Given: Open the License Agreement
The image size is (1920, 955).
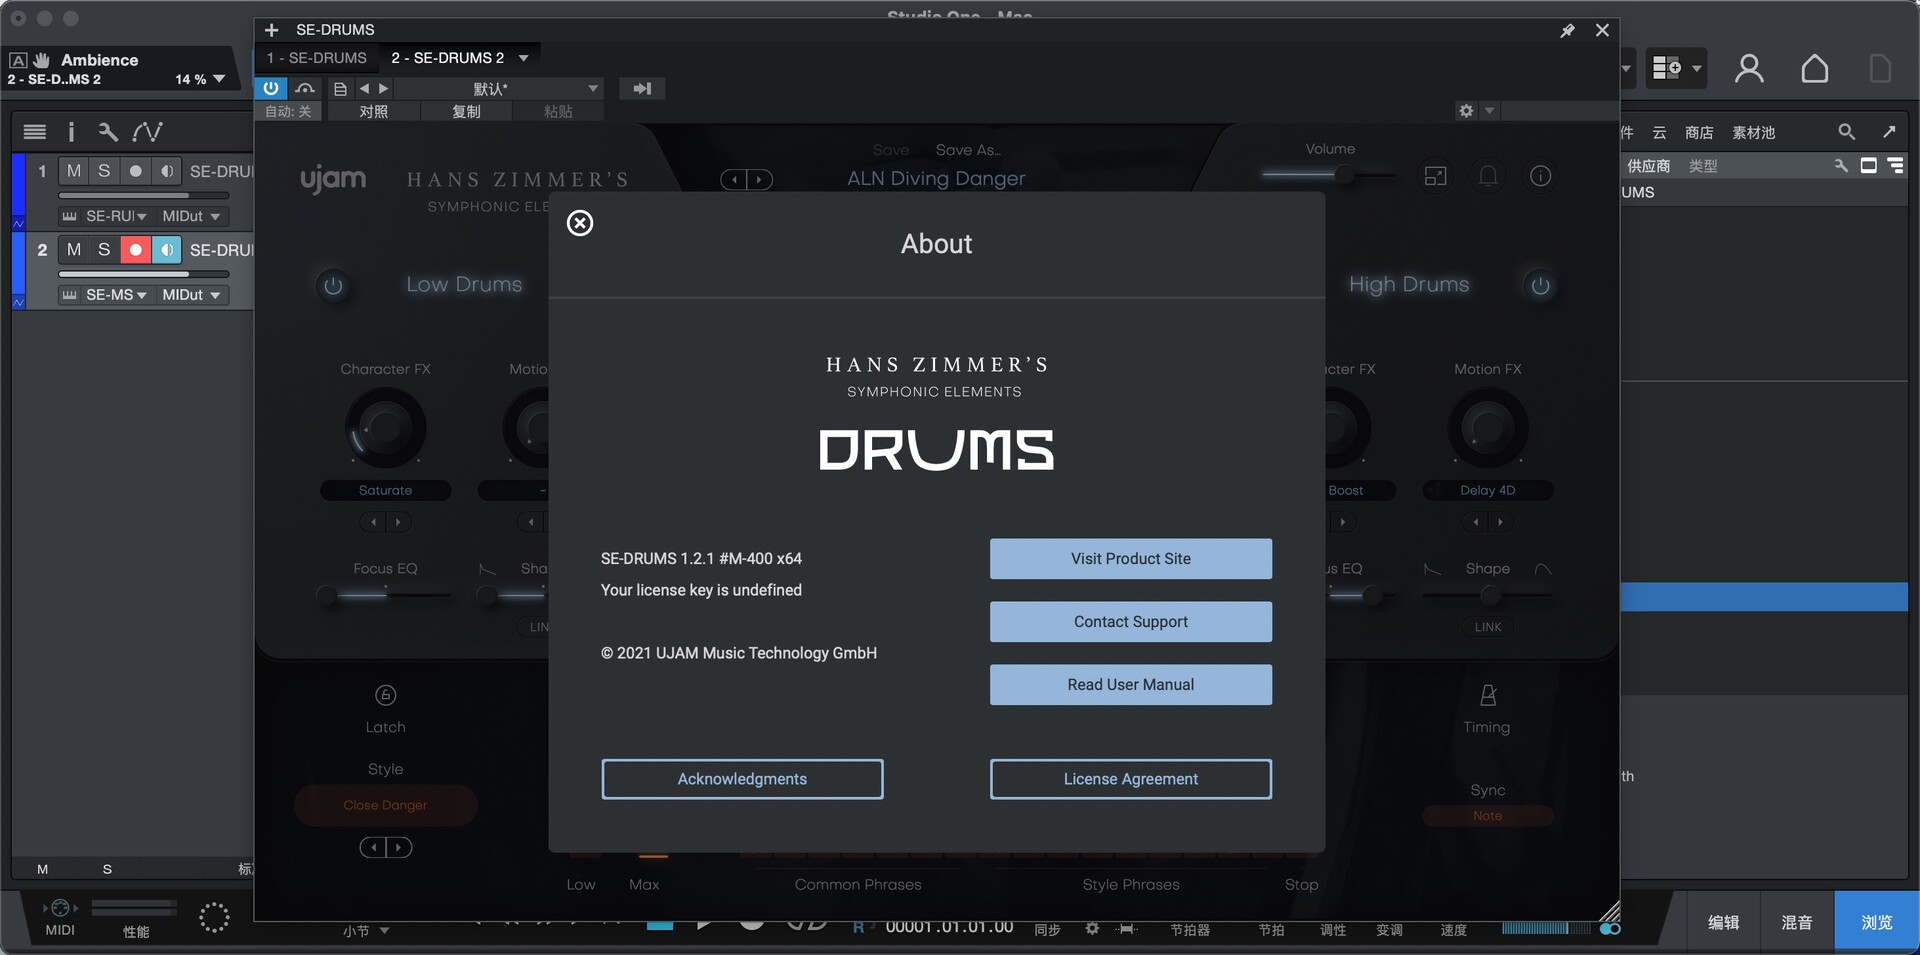Looking at the screenshot, I should (1131, 779).
